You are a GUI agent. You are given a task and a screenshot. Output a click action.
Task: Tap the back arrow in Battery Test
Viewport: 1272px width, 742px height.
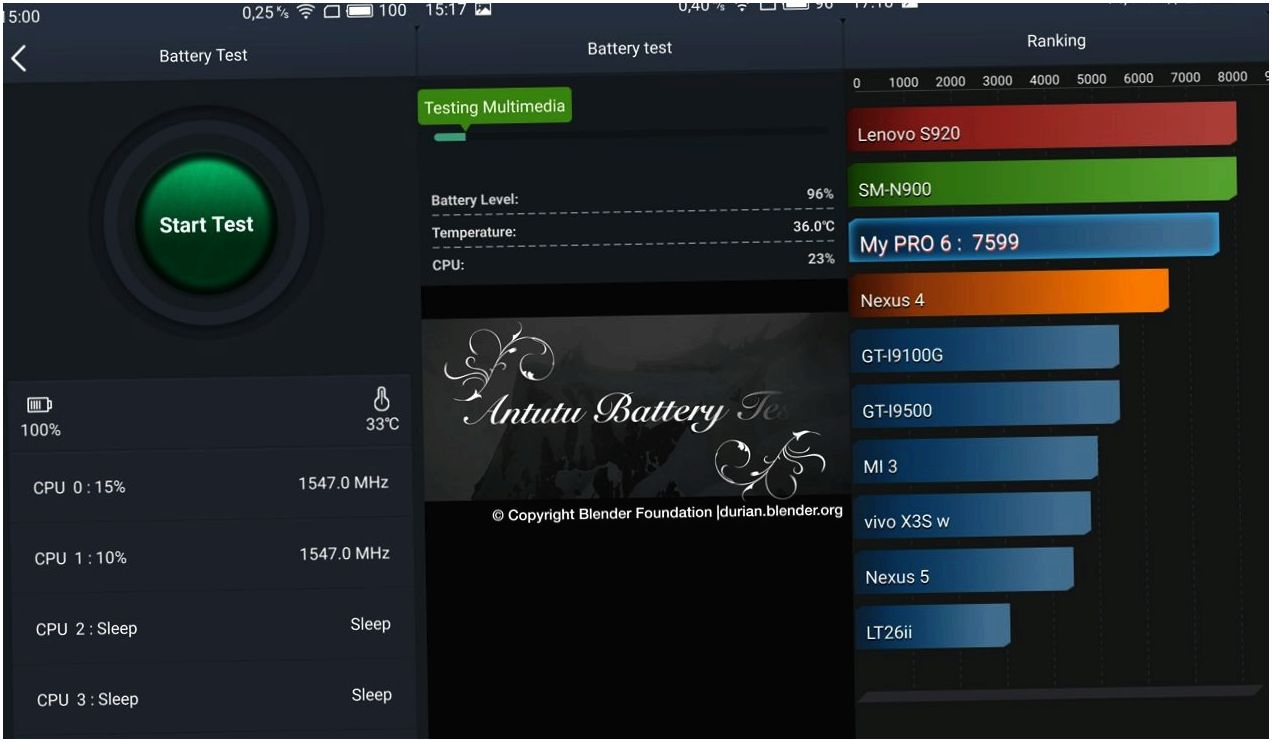(x=18, y=58)
